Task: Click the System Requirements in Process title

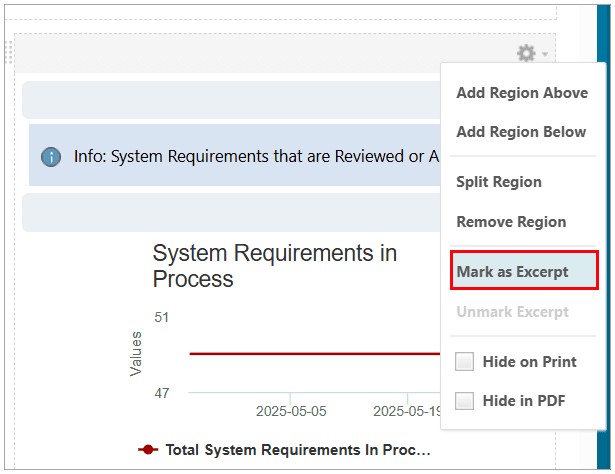Action: (274, 266)
